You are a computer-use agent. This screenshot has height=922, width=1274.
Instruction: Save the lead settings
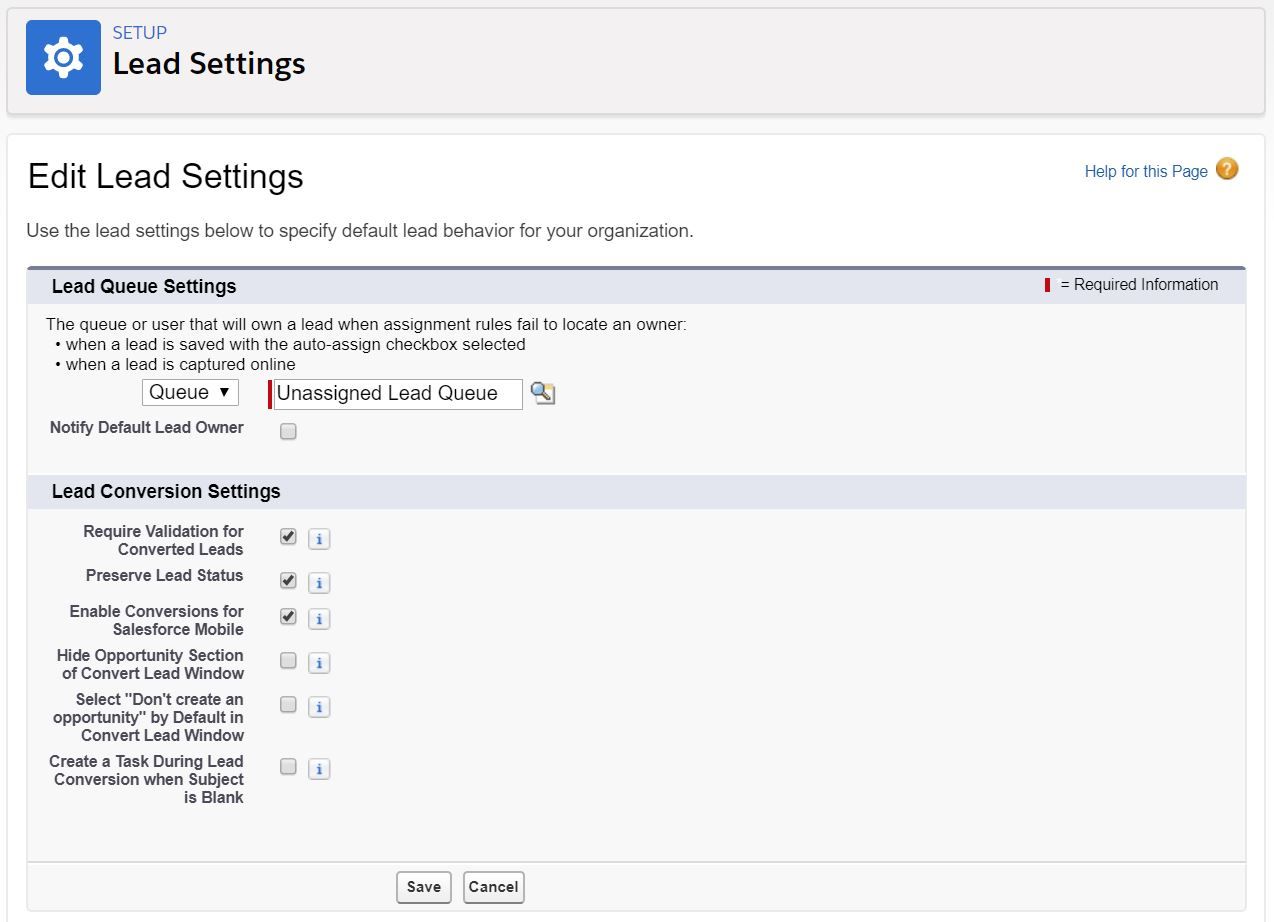pyautogui.click(x=424, y=887)
